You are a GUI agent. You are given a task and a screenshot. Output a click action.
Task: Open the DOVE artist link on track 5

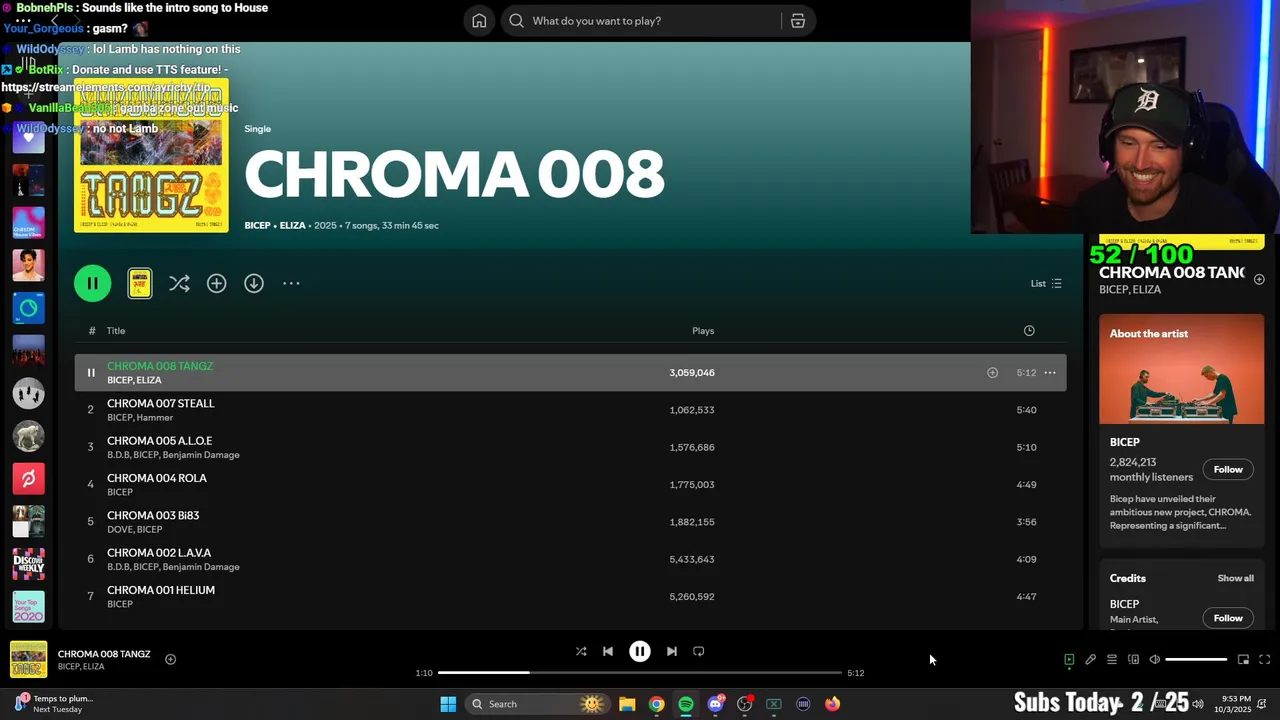[x=119, y=530]
